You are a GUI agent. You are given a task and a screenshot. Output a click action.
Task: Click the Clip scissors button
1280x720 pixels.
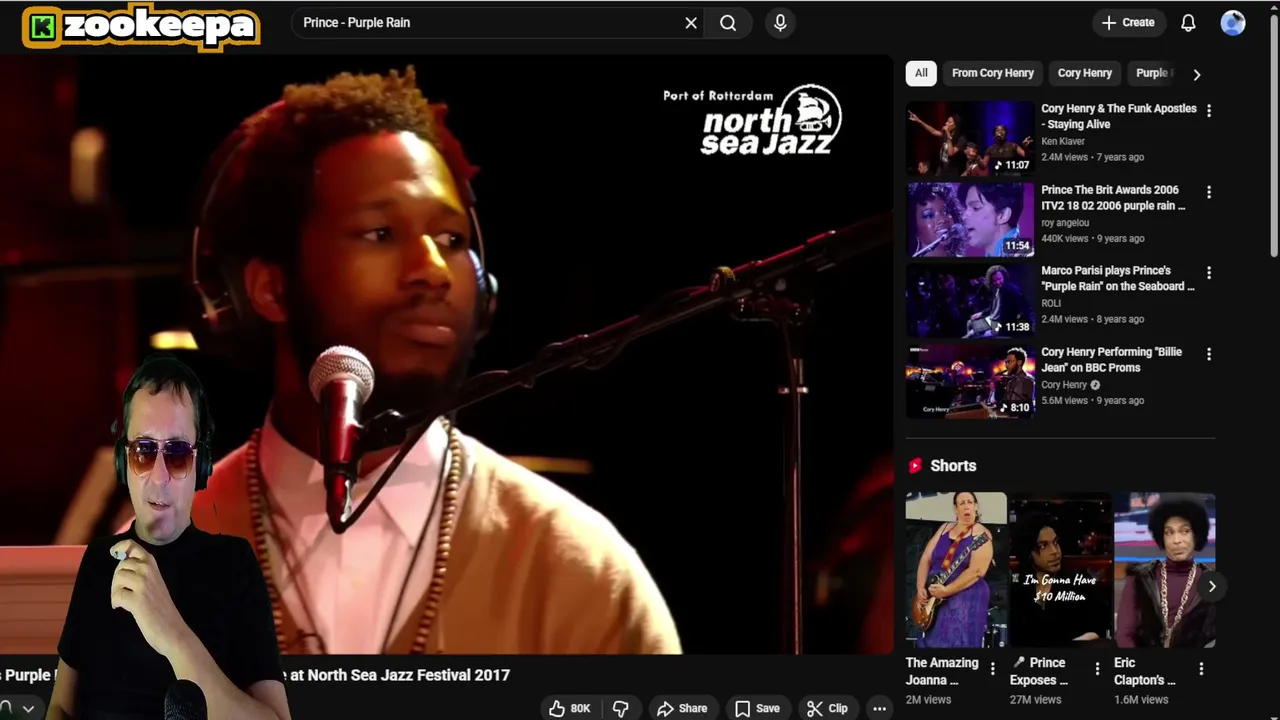click(x=828, y=708)
